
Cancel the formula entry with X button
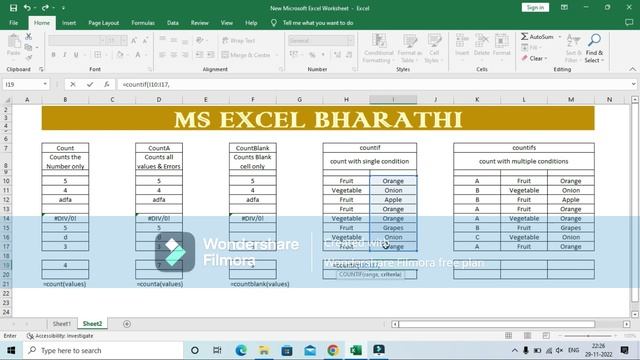coord(73,84)
